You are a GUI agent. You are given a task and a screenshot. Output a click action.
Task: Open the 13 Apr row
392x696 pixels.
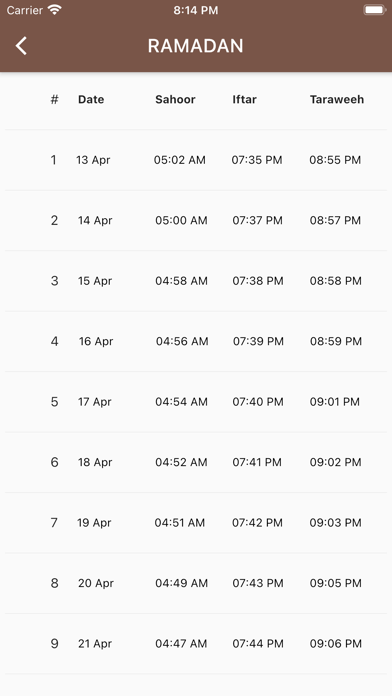tap(196, 160)
